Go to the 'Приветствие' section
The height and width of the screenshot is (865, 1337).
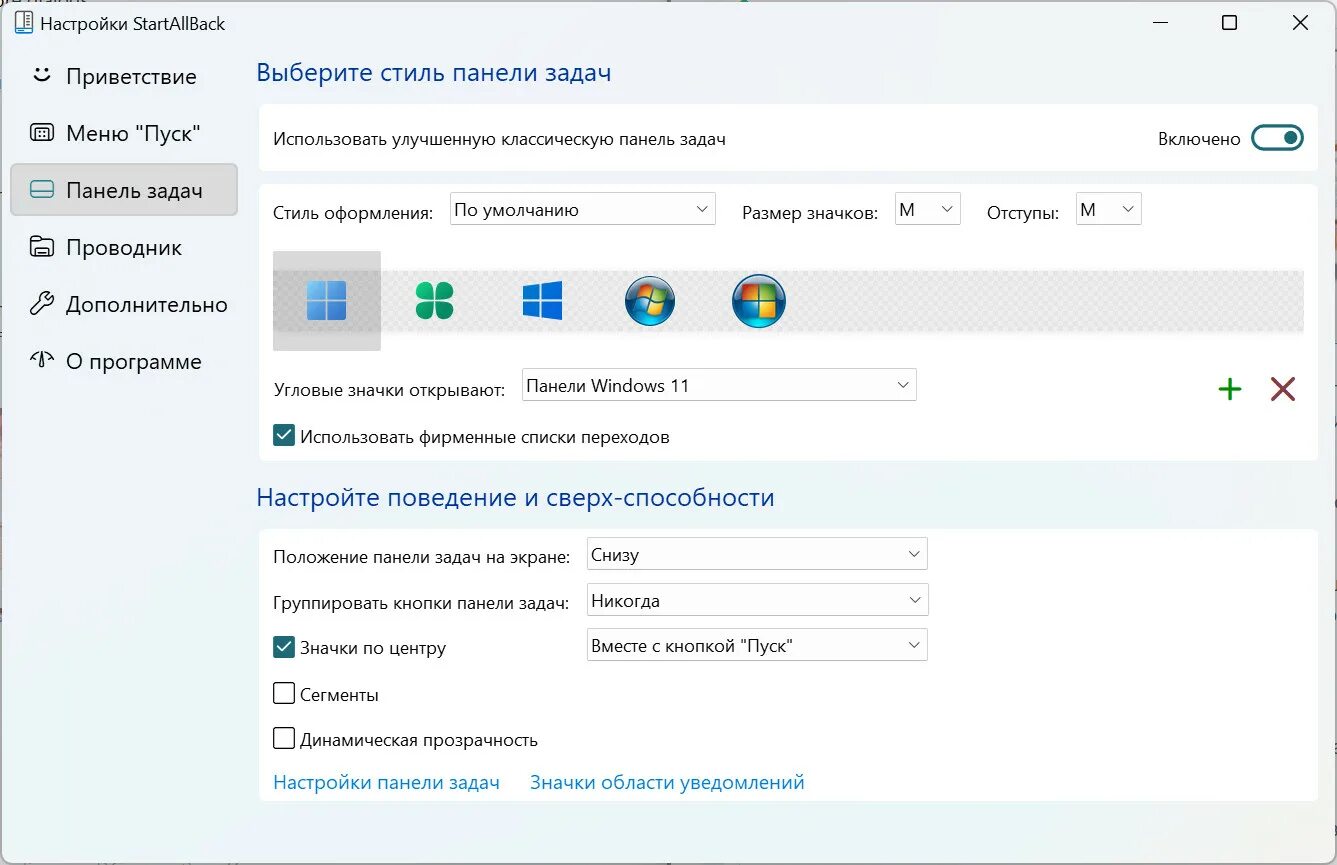coord(40,75)
